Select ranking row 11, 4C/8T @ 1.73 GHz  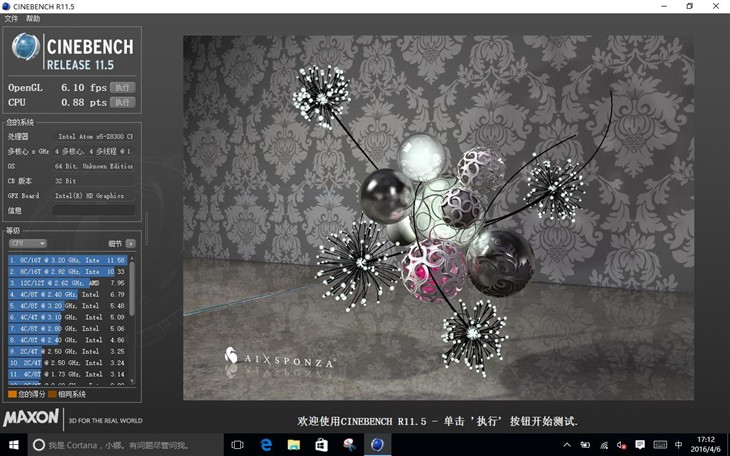[x=68, y=374]
